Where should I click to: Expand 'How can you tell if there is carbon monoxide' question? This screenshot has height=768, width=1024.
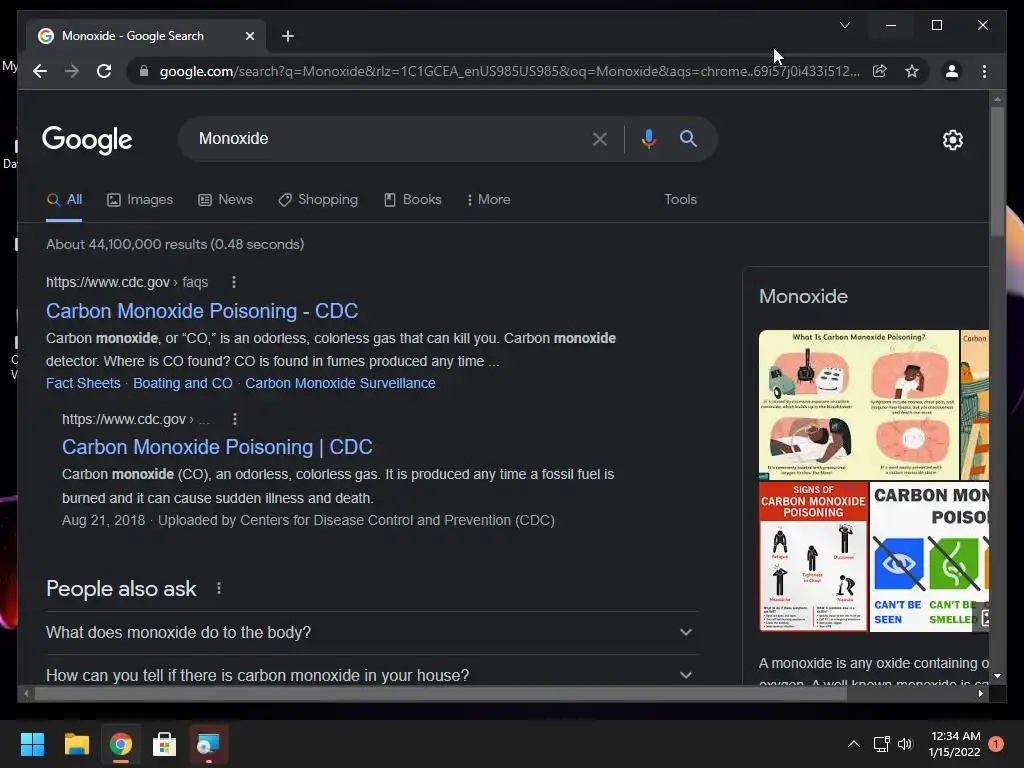(x=372, y=675)
